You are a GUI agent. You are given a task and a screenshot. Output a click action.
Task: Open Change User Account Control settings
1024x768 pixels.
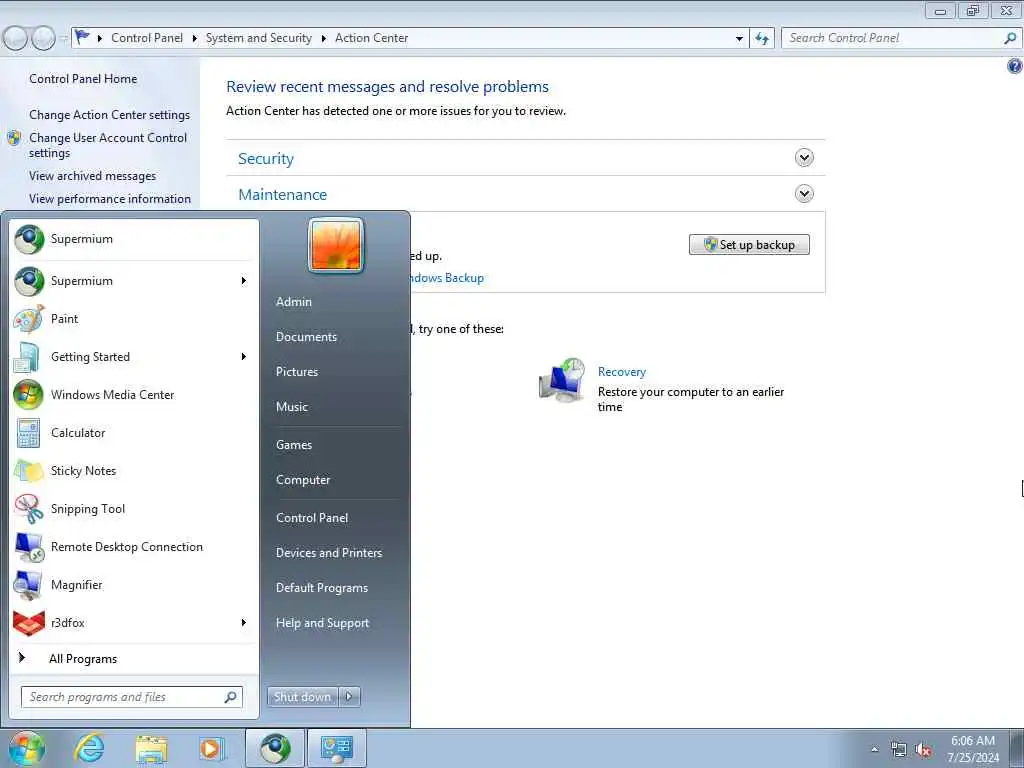108,145
